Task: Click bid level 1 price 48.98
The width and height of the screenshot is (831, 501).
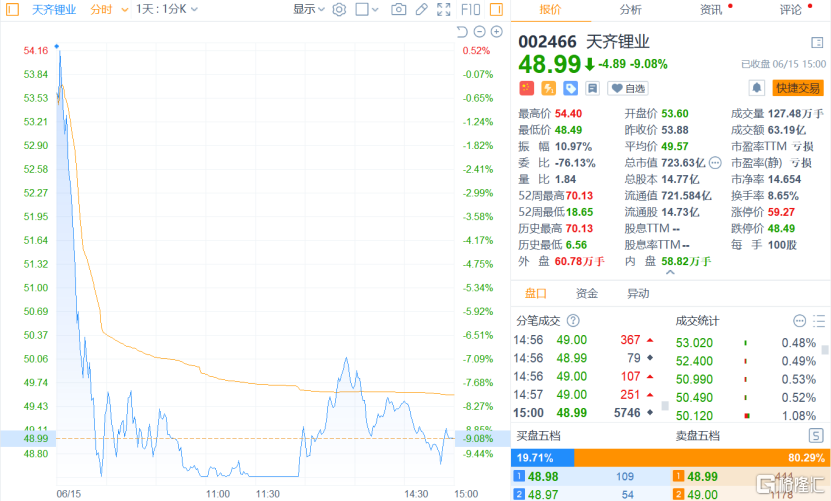Action: (543, 476)
